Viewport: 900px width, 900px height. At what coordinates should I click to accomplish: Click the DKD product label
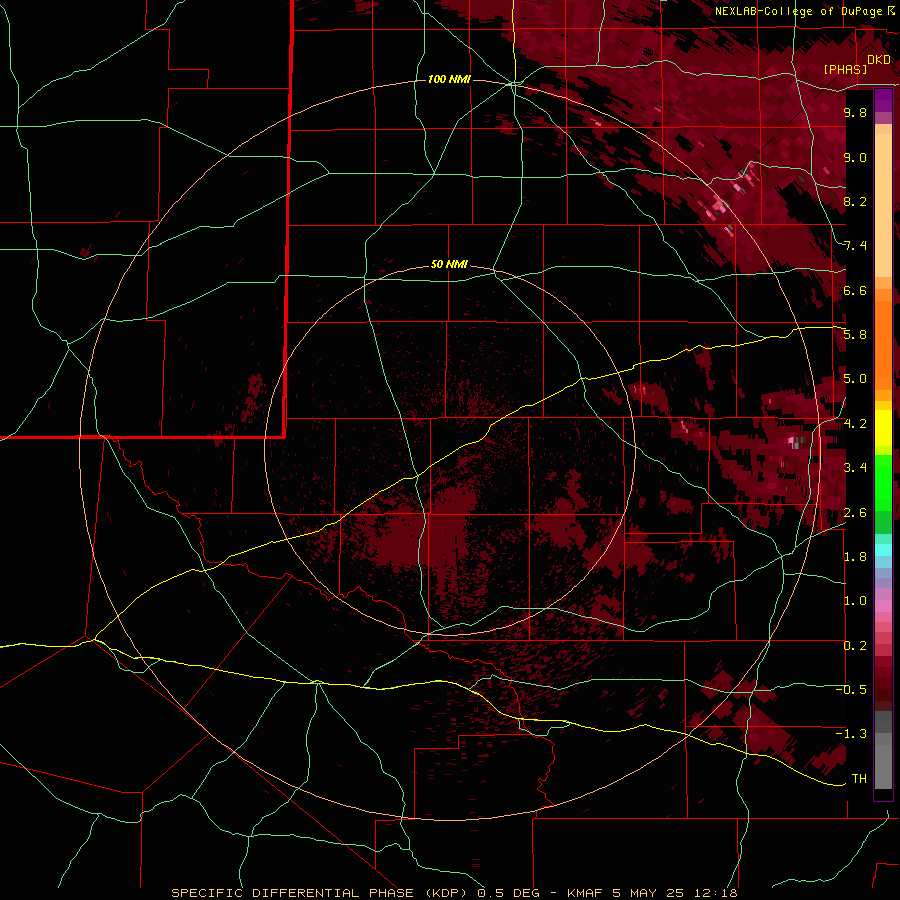(x=879, y=60)
